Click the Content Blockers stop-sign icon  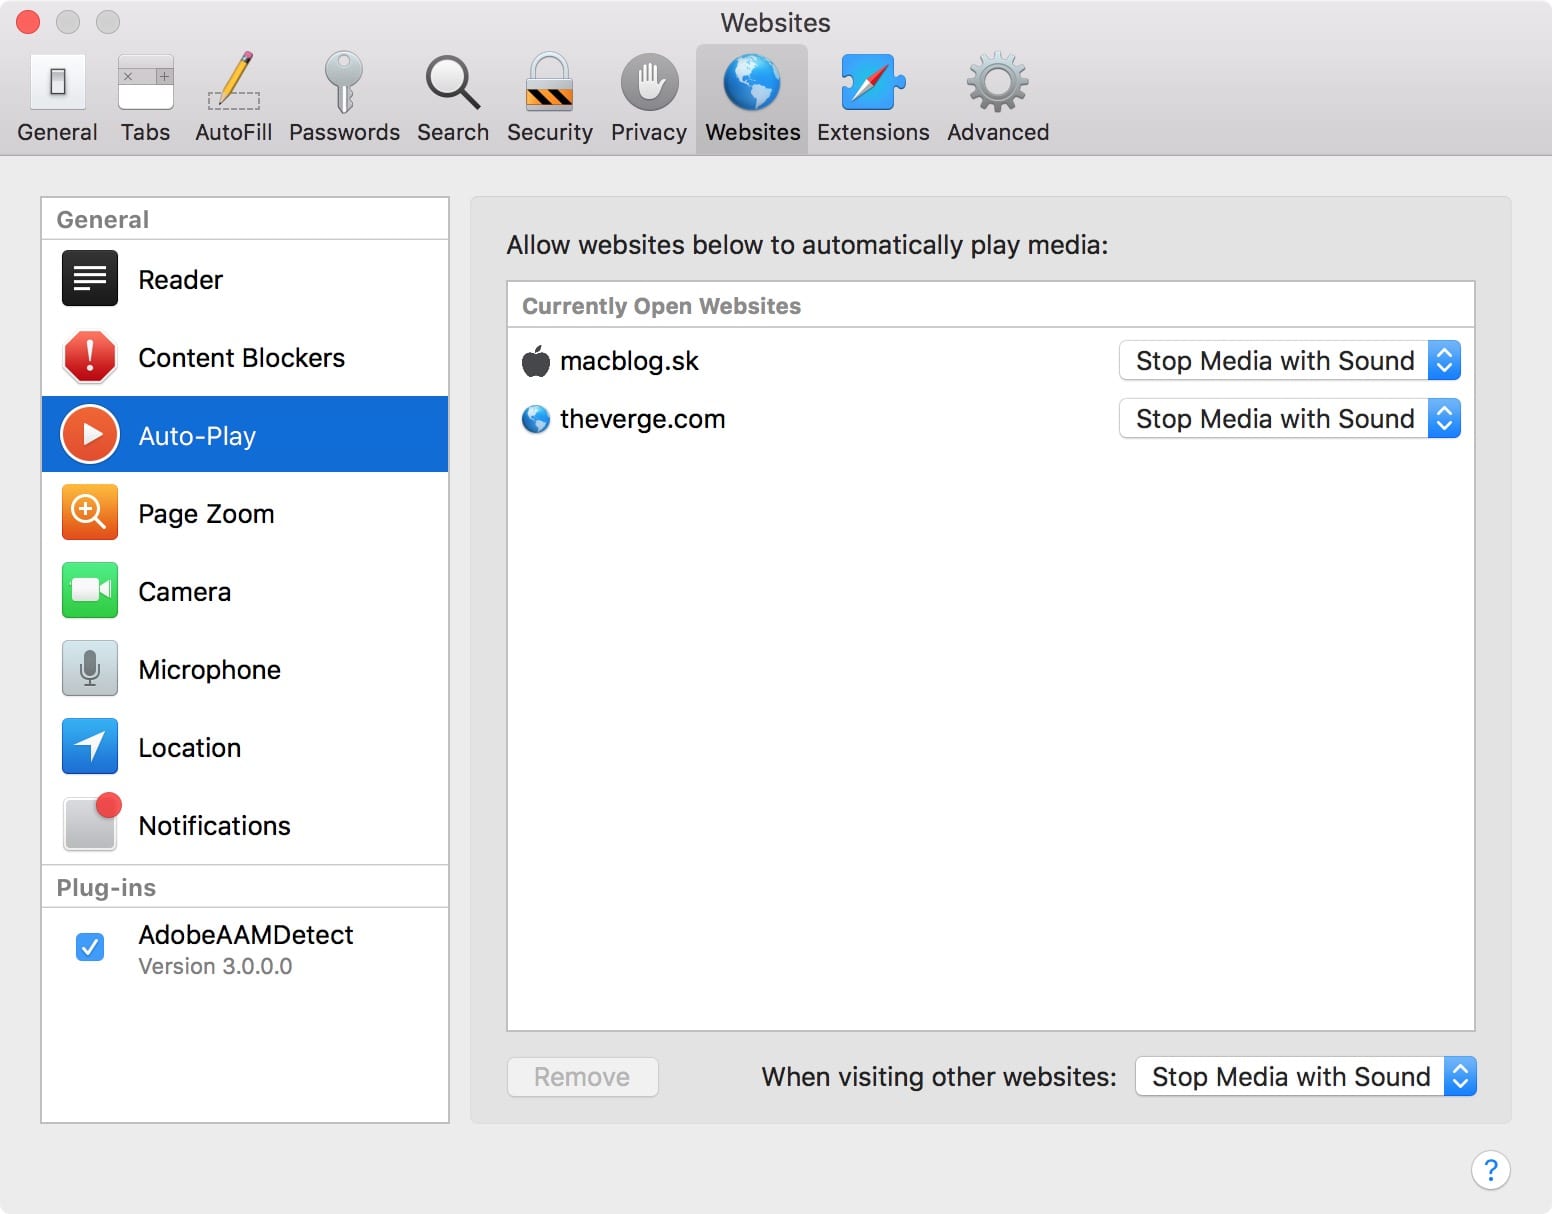coord(90,357)
